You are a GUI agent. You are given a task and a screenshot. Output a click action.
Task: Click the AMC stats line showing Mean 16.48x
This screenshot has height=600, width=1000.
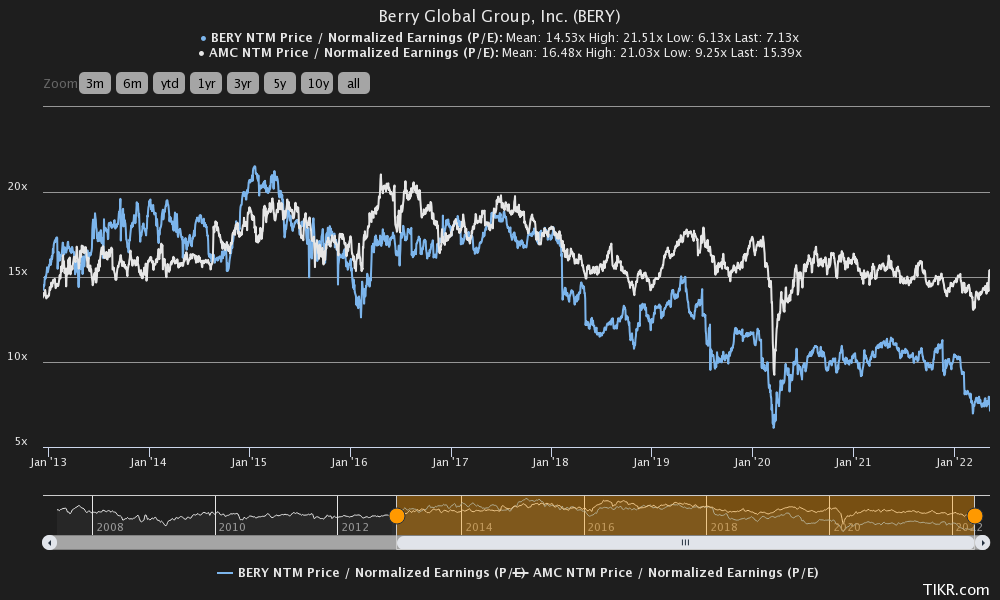point(499,53)
